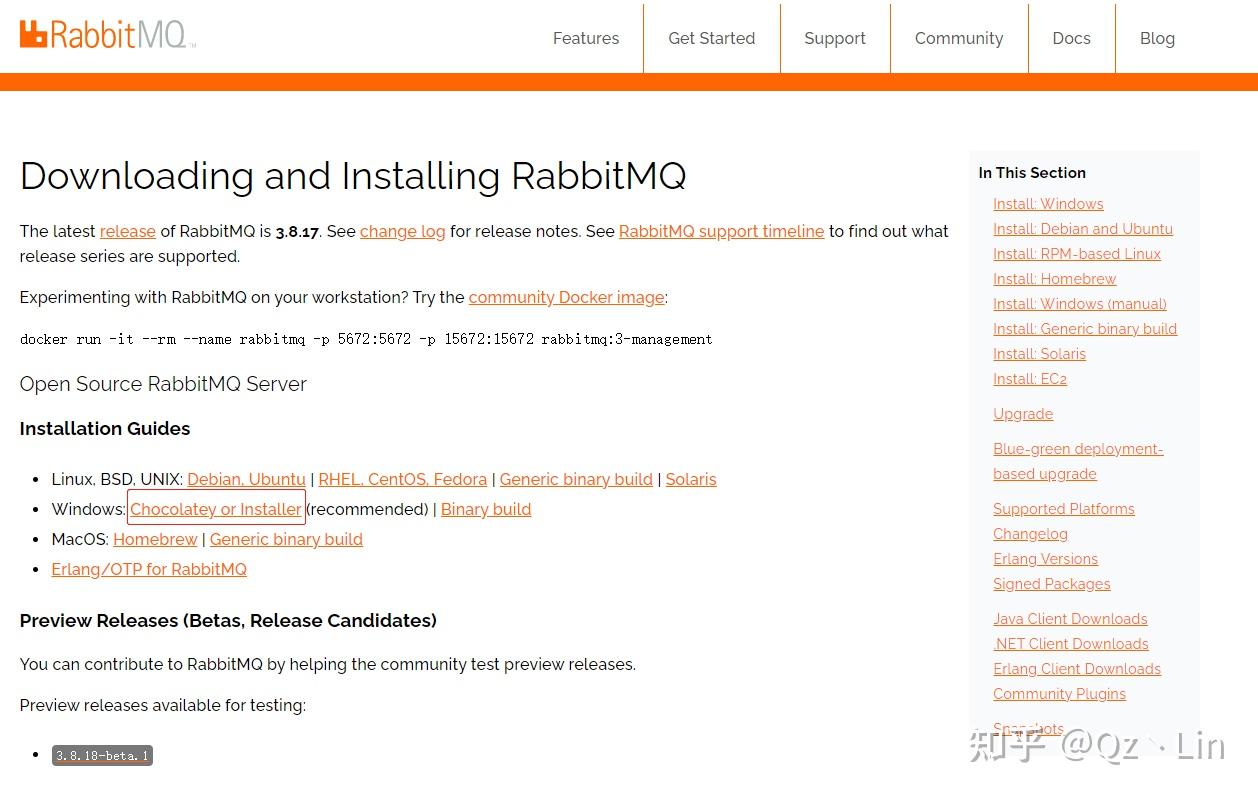
Task: Open the Docs section
Action: pos(1071,38)
